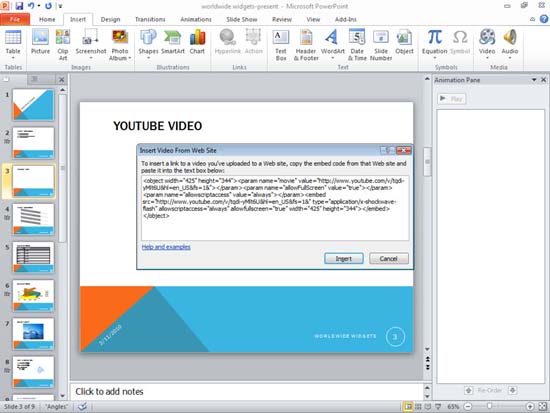
Task: Open the Home tab
Action: pos(47,19)
